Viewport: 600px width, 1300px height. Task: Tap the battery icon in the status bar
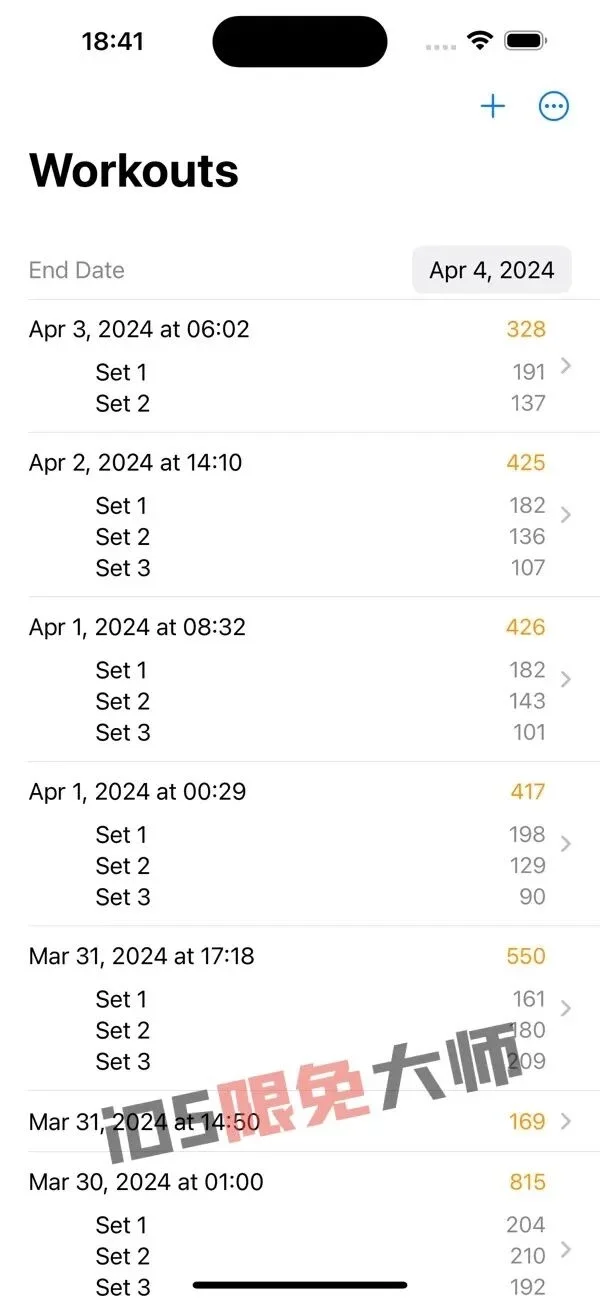point(524,41)
